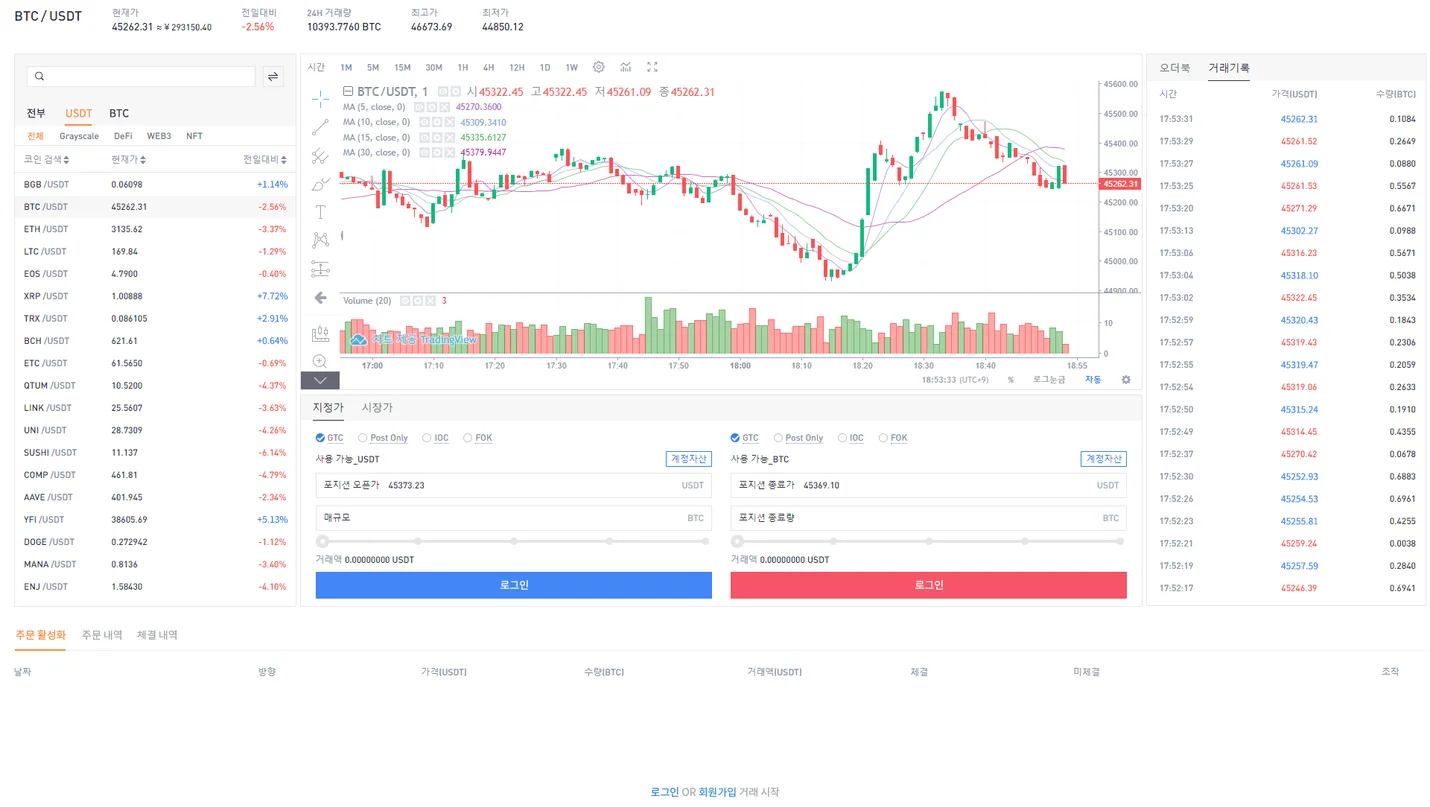Image resolution: width=1430 pixels, height=807 pixels.
Task: Select IOC in buy order form
Action: [436, 438]
